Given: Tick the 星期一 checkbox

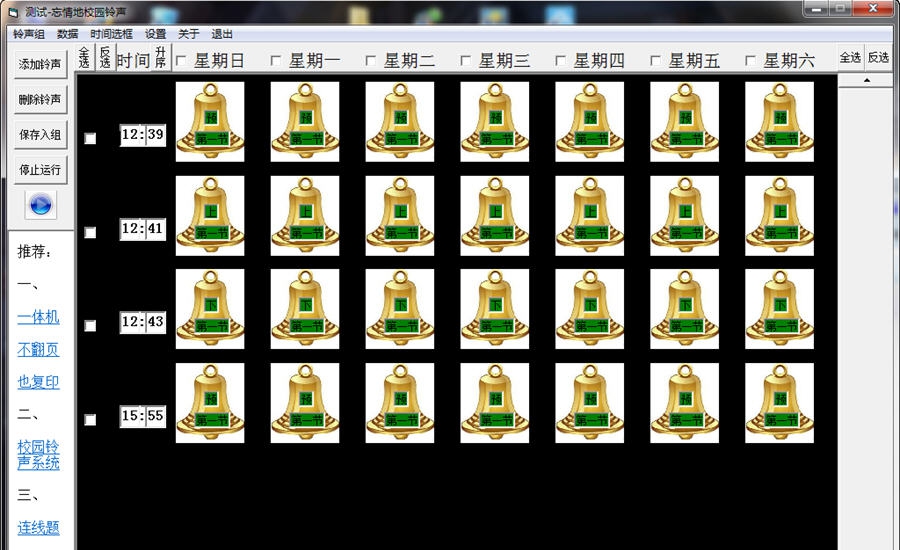Looking at the screenshot, I should point(276,60).
